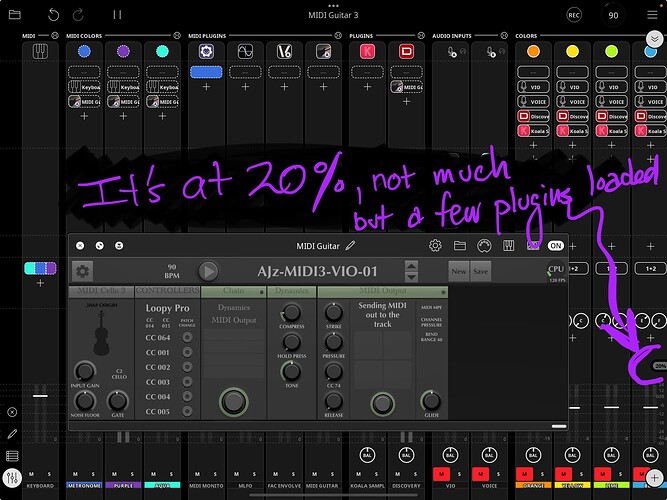Click the New preset button

pyautogui.click(x=458, y=271)
